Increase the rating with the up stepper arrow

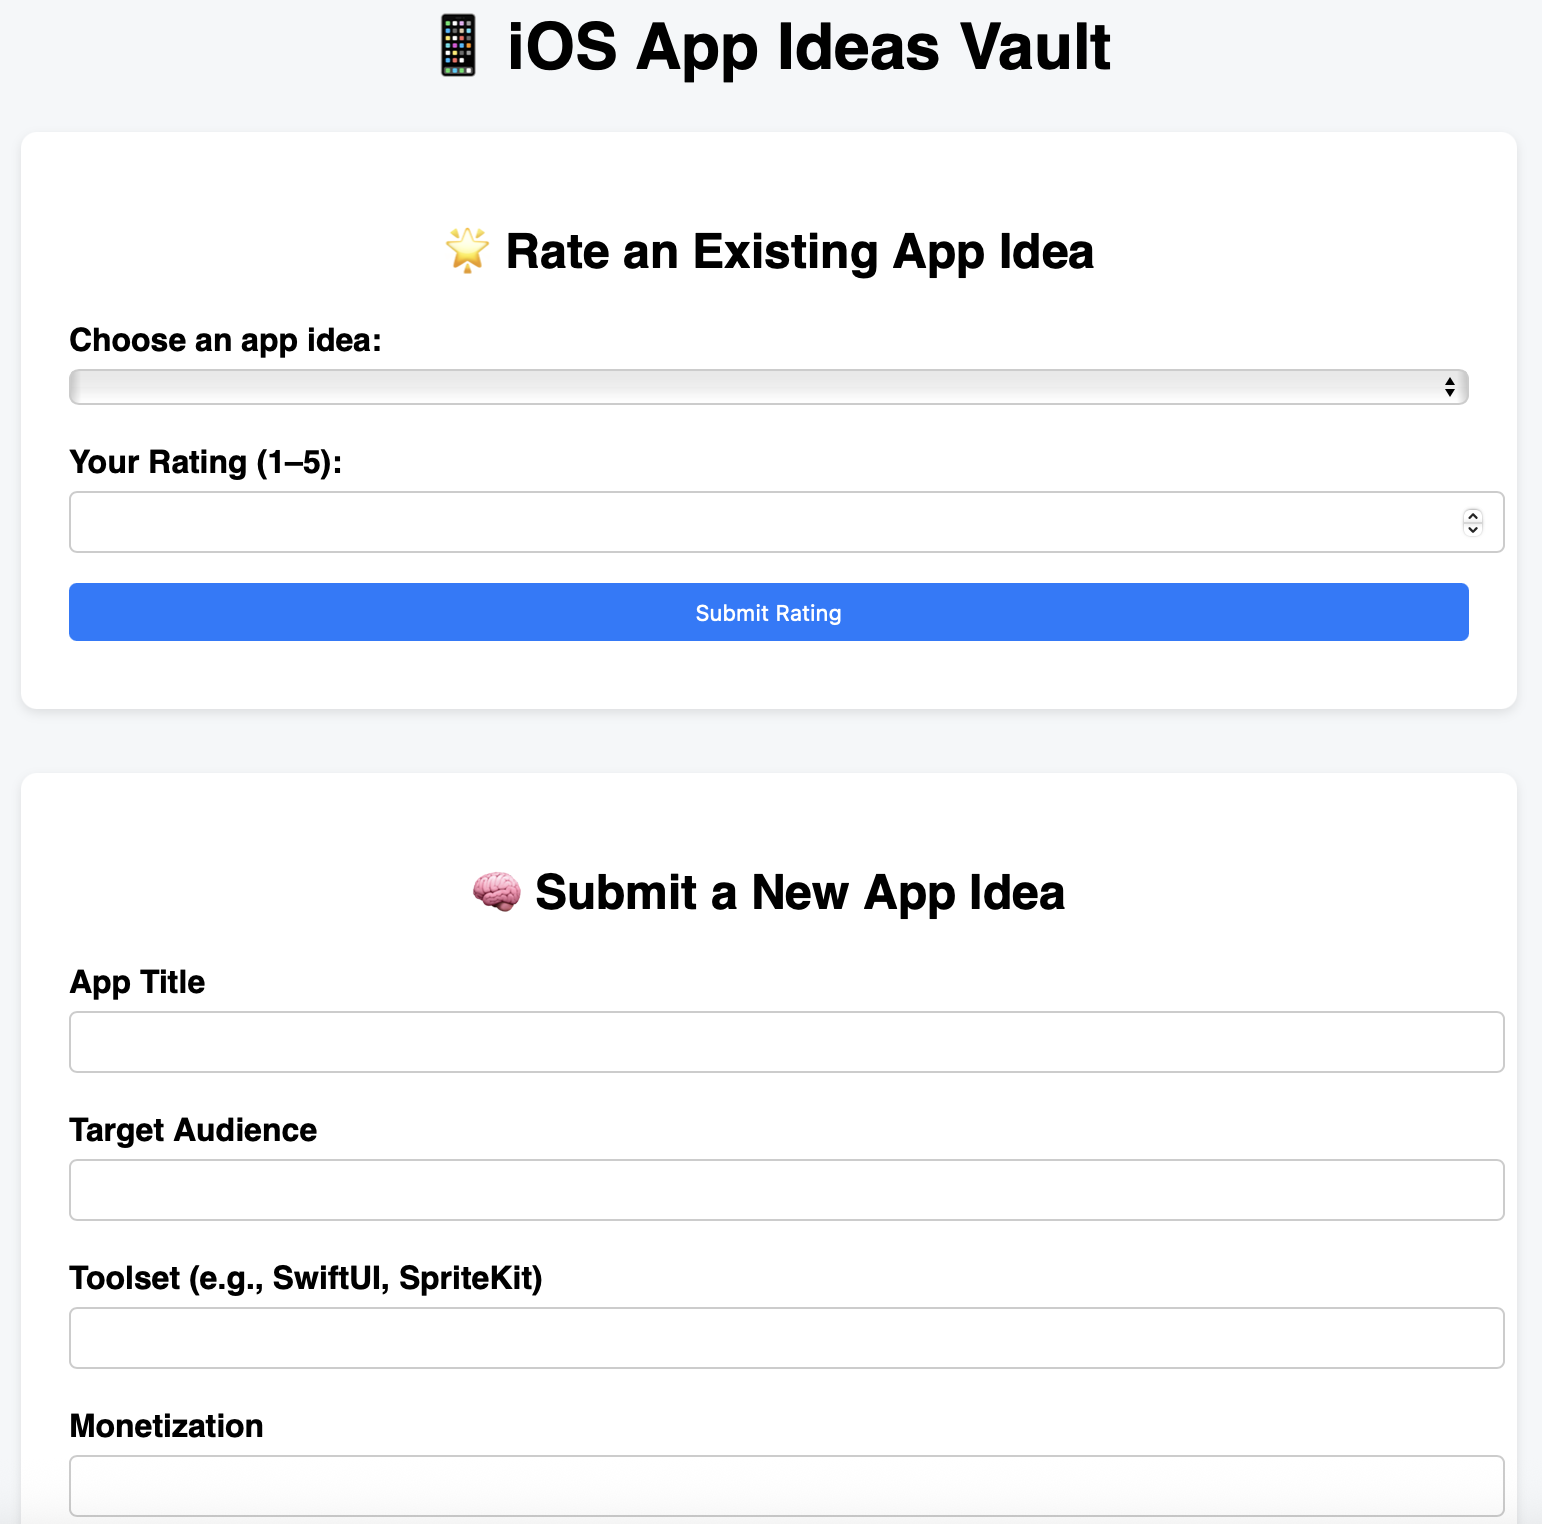click(1473, 516)
